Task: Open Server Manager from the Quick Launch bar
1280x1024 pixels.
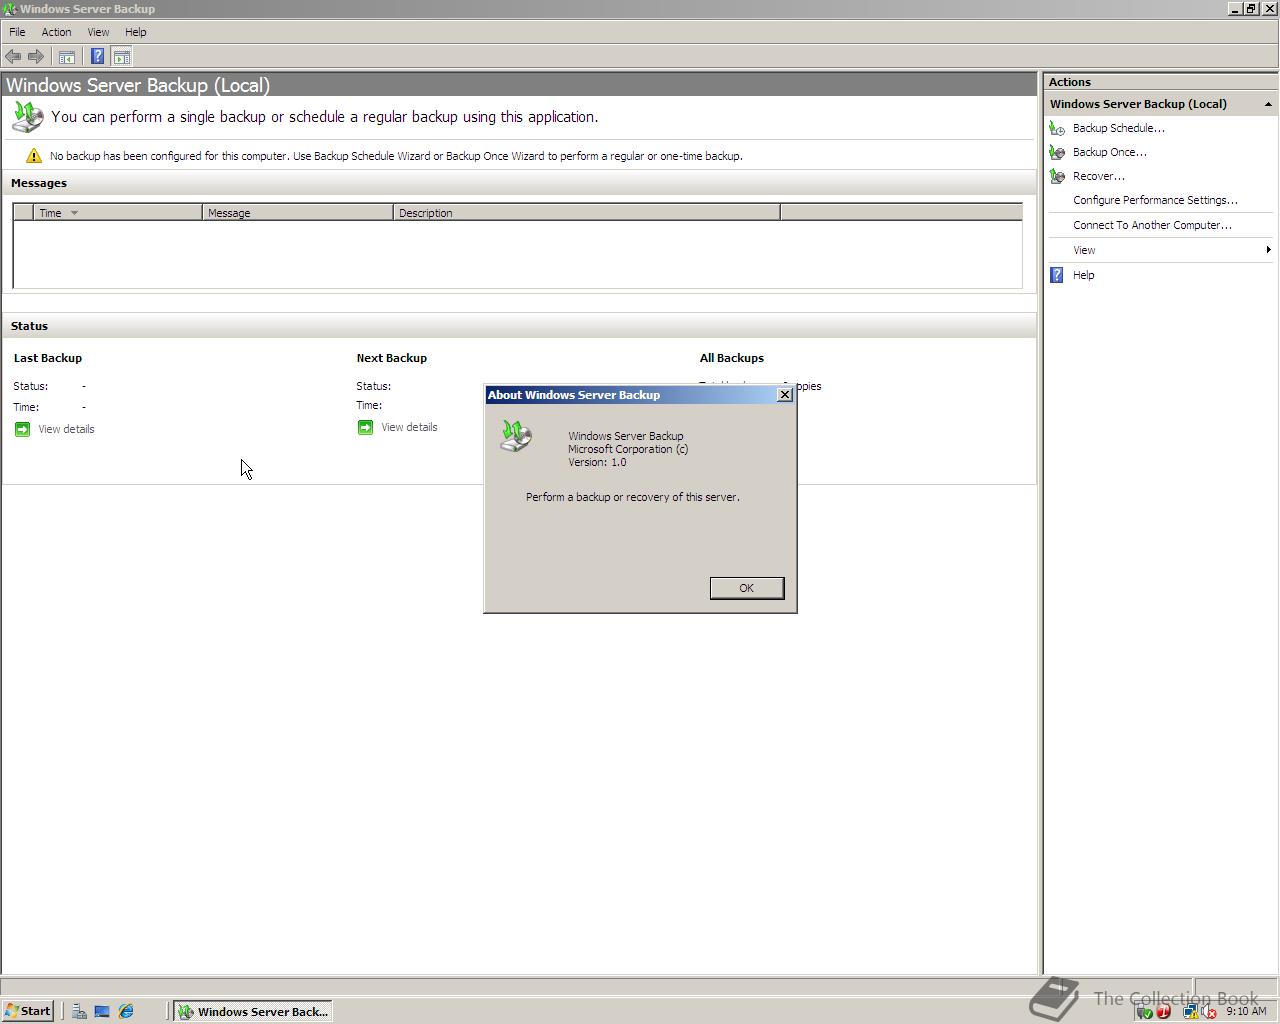Action: pos(78,1011)
